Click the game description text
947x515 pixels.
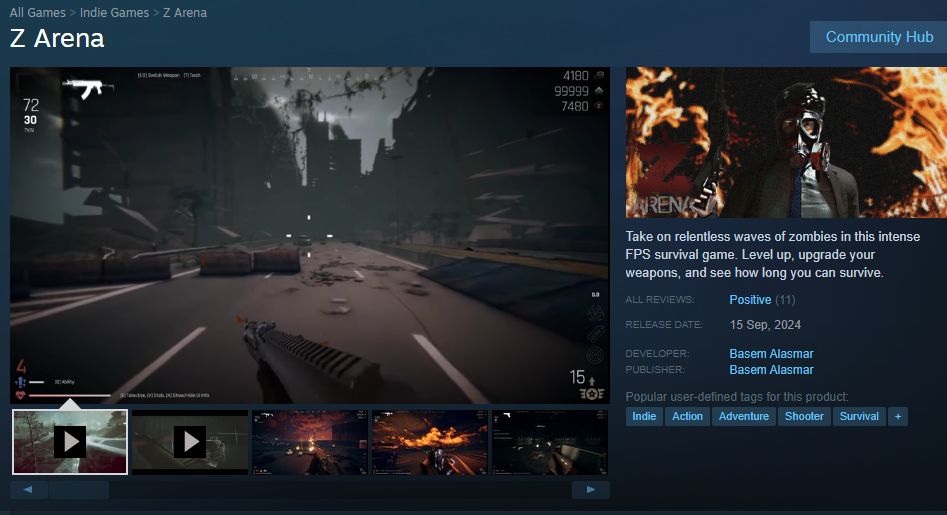[772, 254]
